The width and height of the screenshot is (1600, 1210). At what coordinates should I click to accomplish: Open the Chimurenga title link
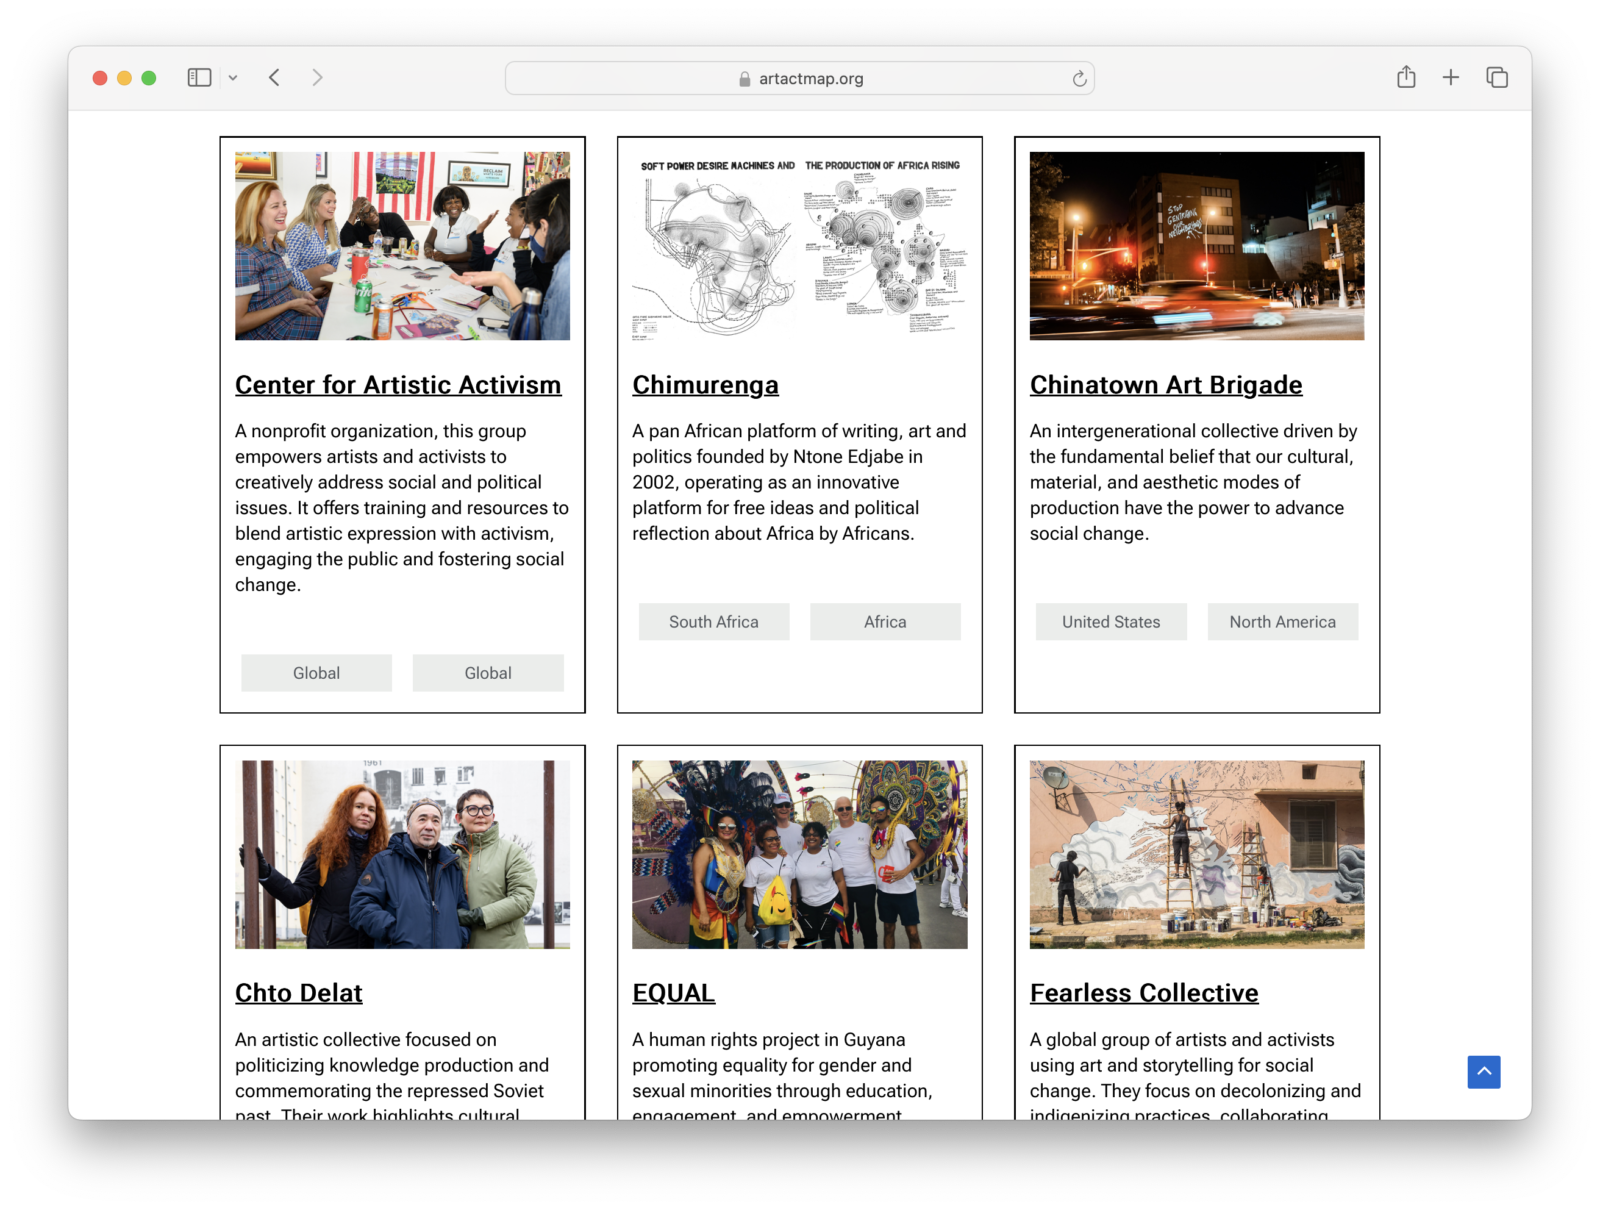pos(705,385)
